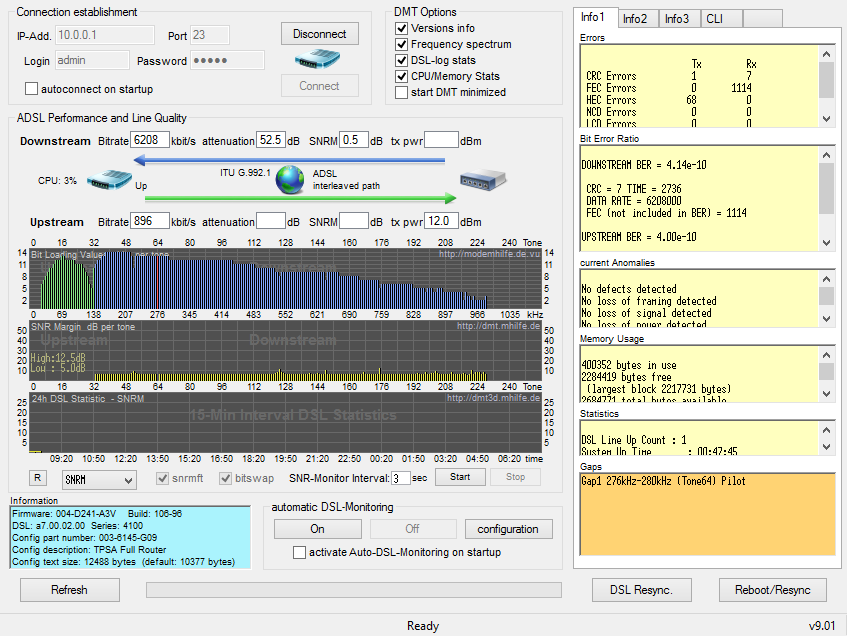Toggle activate Auto-DSL-Monitoring on startup
This screenshot has height=636, width=847.
point(299,552)
